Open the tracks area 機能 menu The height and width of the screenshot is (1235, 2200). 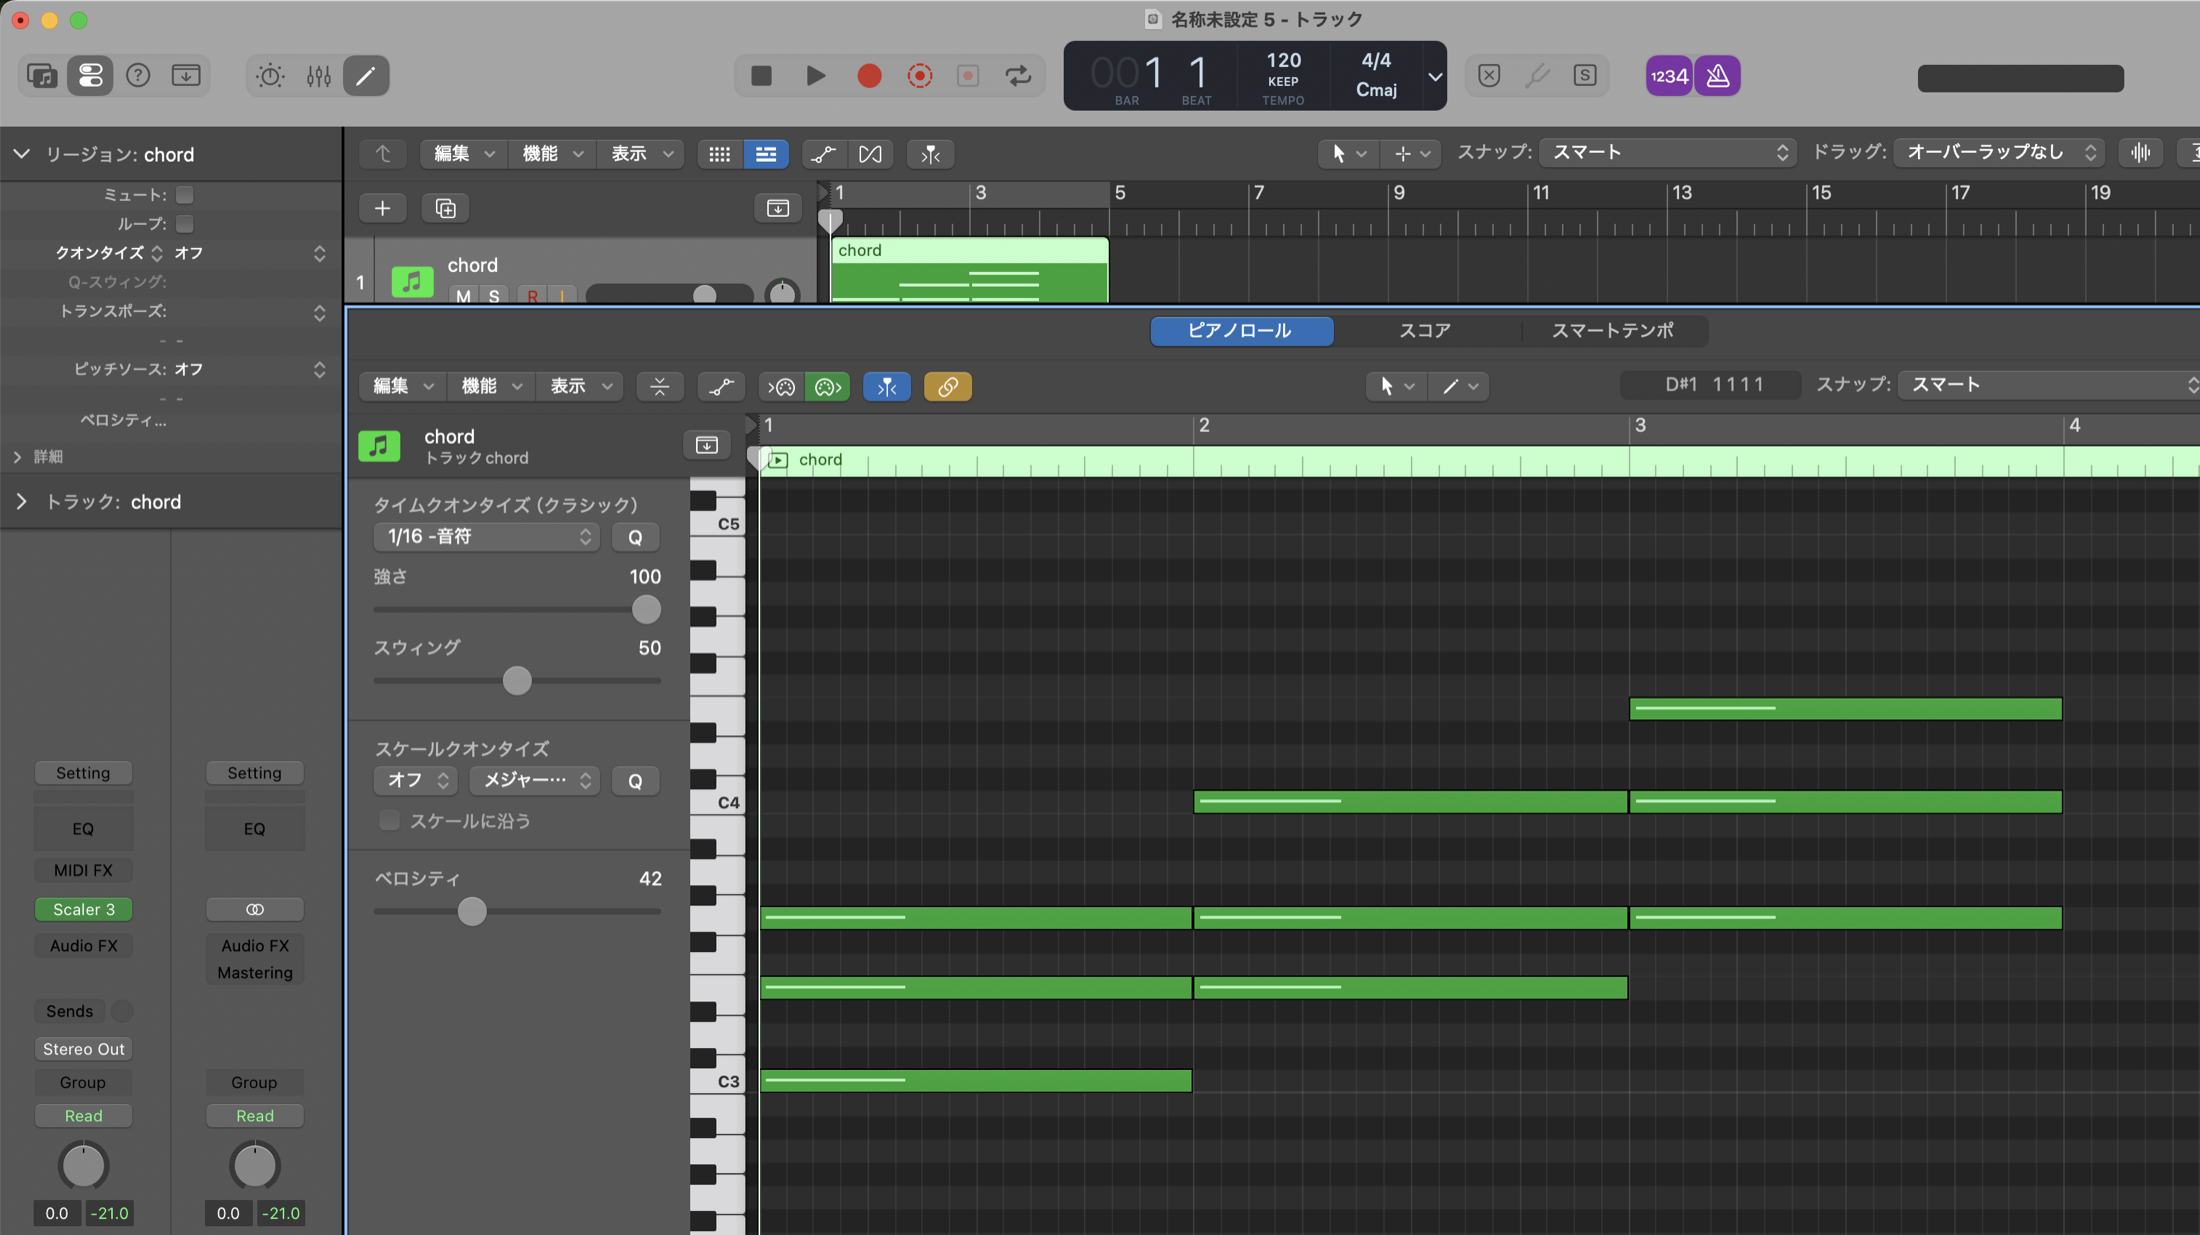click(551, 154)
